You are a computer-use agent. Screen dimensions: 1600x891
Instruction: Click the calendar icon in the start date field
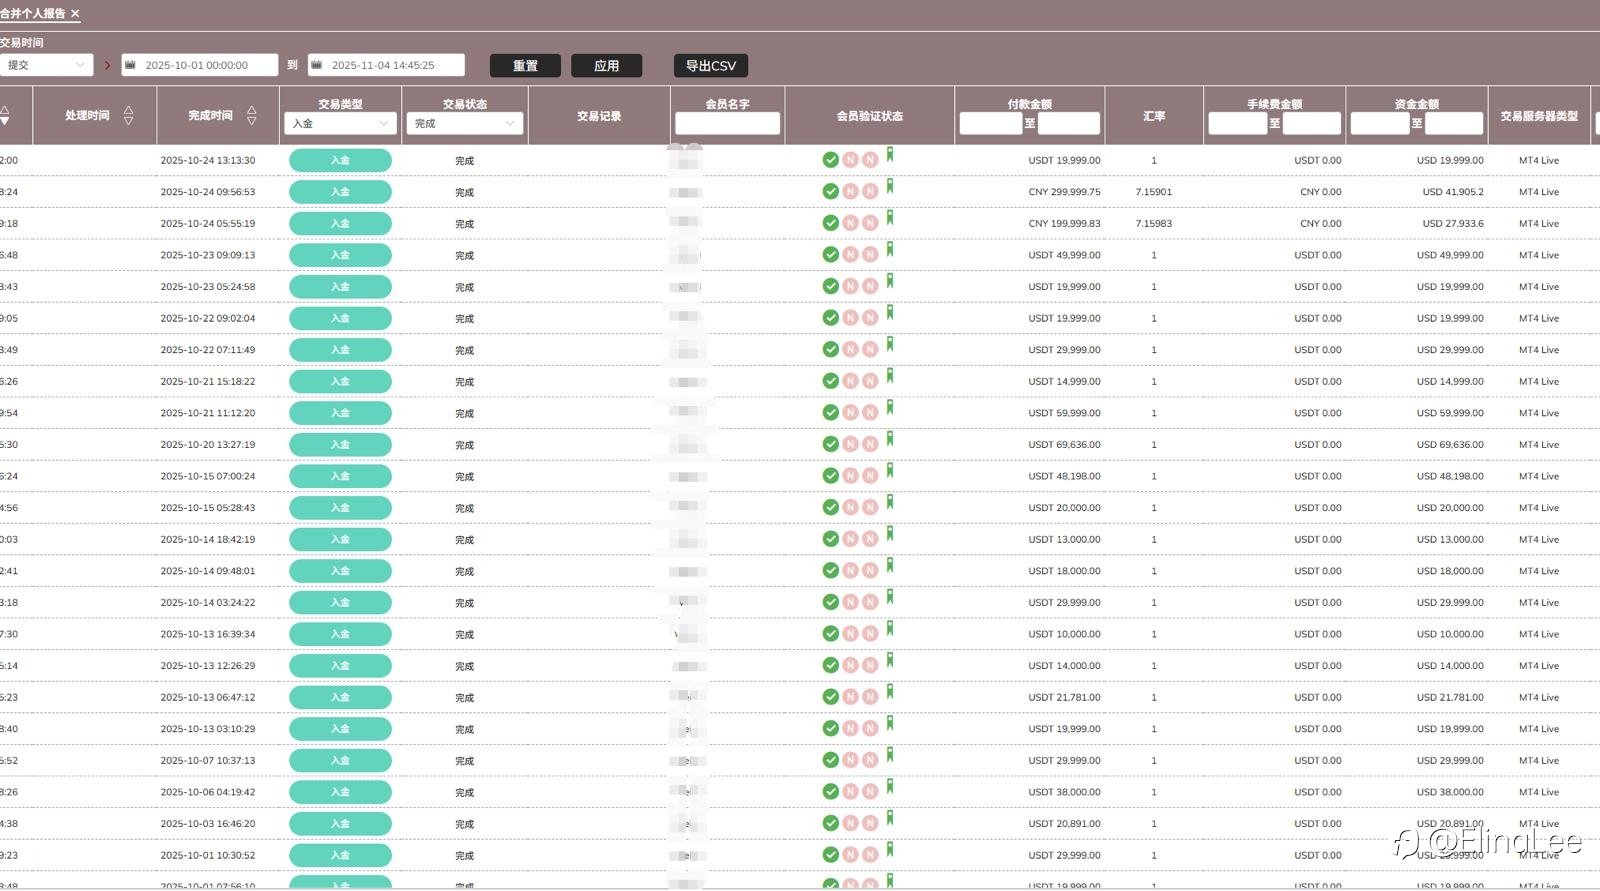[x=130, y=65]
